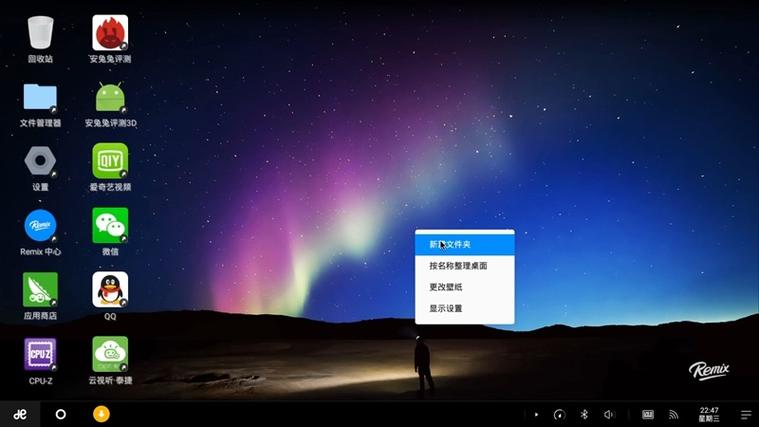Open the Remix start menu button
Image resolution: width=759 pixels, height=427 pixels.
[x=20, y=414]
